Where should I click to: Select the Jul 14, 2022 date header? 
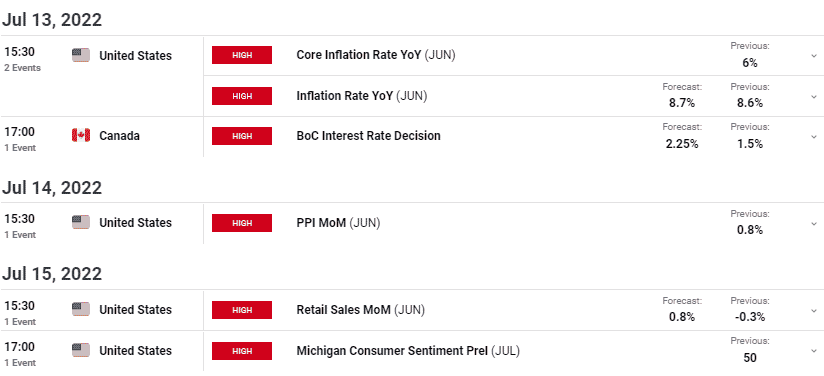tap(52, 188)
